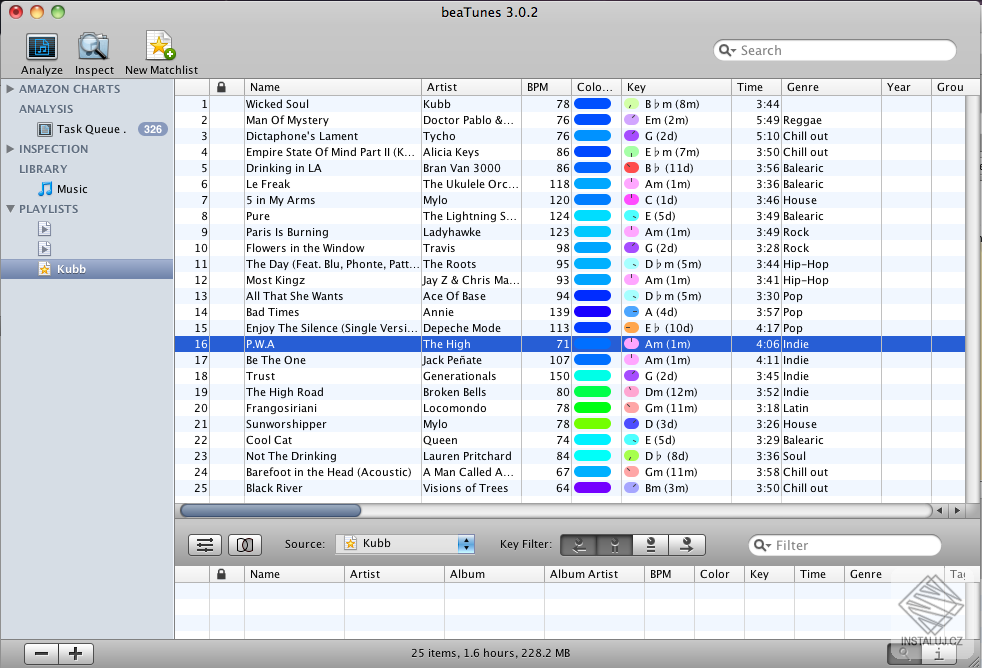Collapse the PLAYLISTS section

click(x=12, y=208)
